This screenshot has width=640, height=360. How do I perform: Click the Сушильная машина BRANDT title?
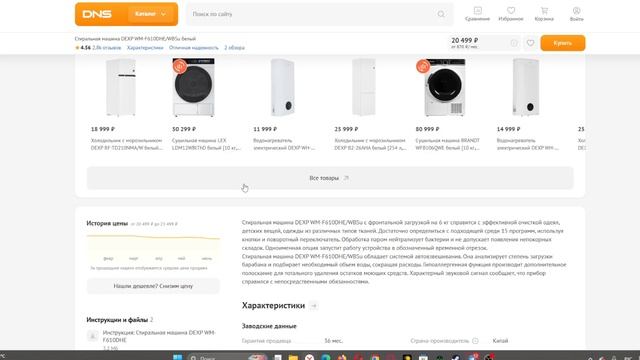click(448, 144)
